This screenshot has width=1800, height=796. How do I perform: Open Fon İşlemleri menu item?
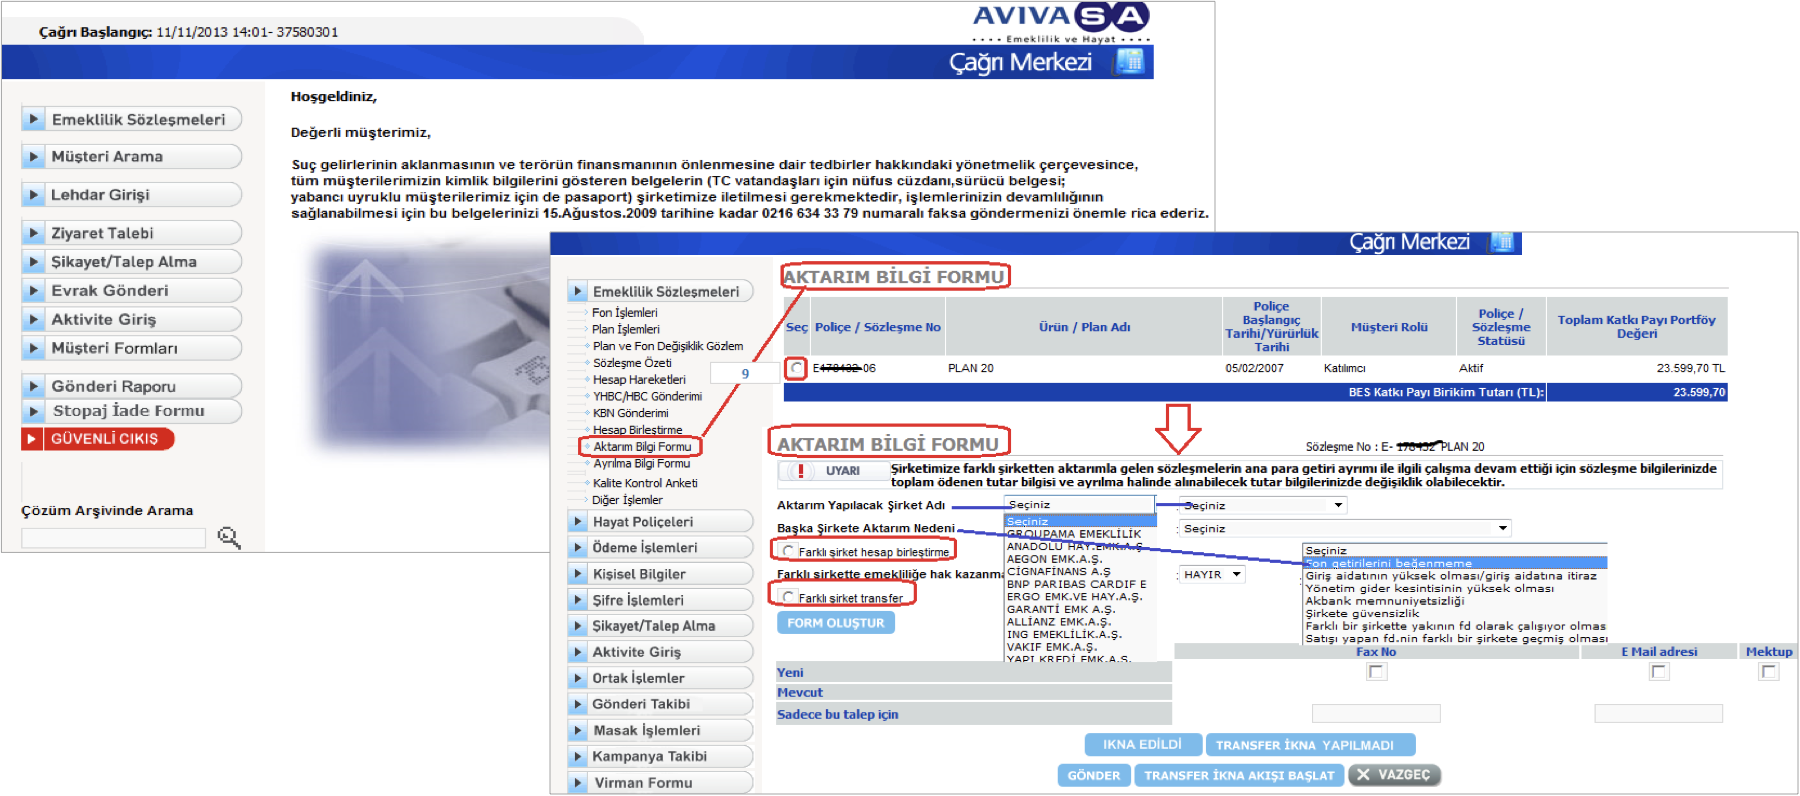tap(625, 313)
